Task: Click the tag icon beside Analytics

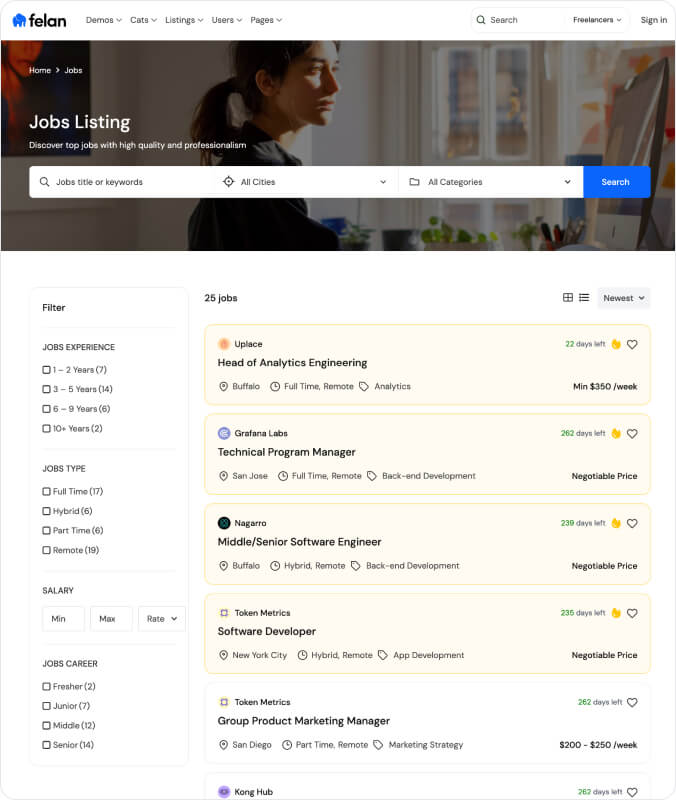Action: (x=364, y=386)
